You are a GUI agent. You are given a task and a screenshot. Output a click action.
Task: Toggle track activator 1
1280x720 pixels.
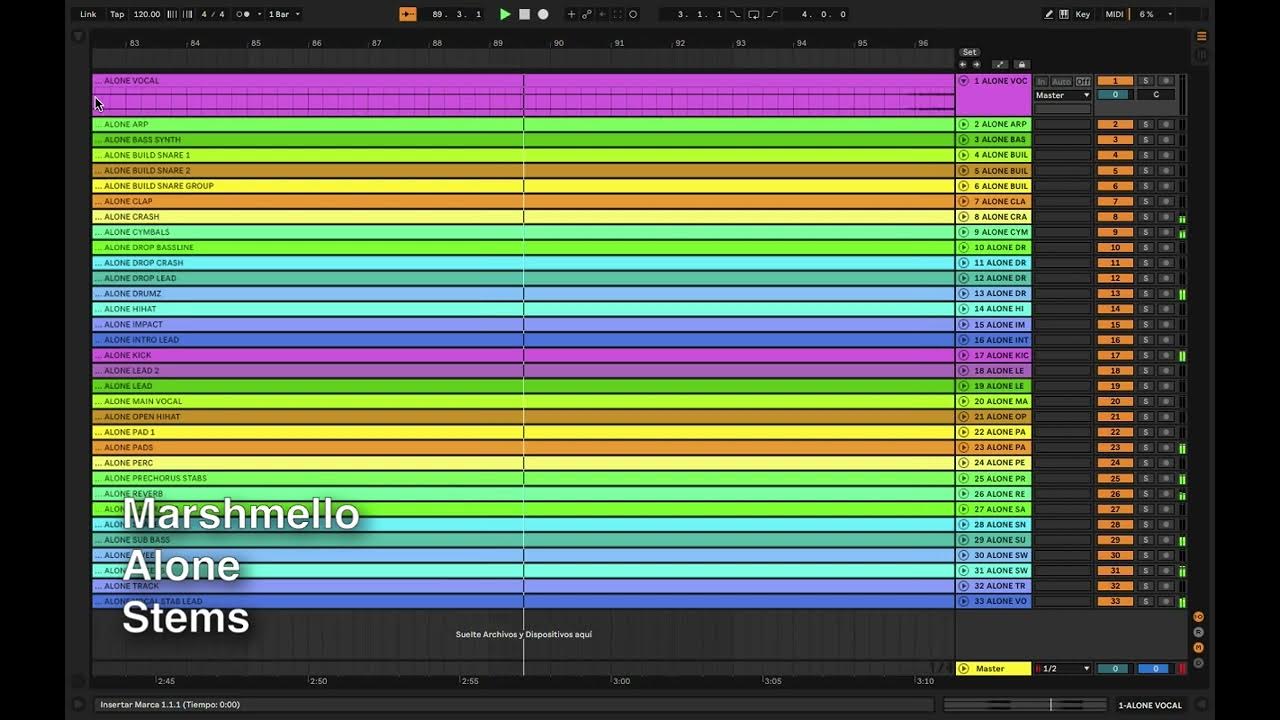tap(1115, 81)
